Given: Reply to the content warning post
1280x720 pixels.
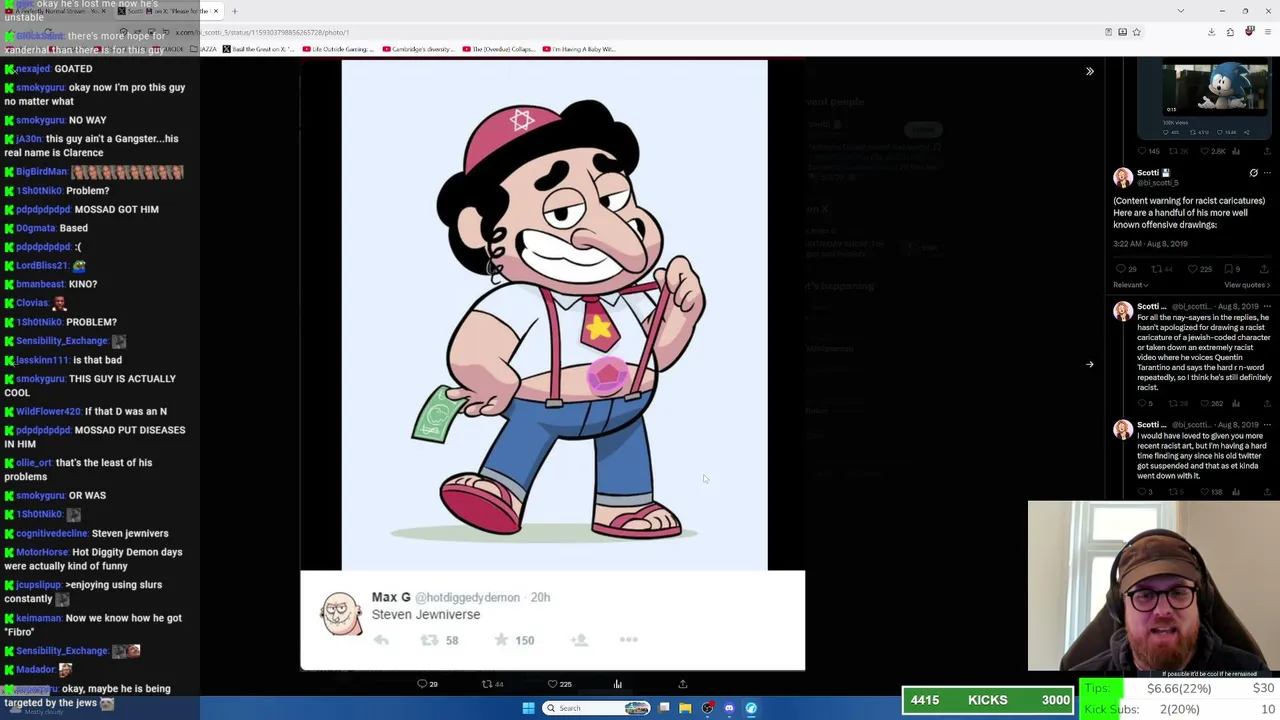Looking at the screenshot, I should [1121, 269].
